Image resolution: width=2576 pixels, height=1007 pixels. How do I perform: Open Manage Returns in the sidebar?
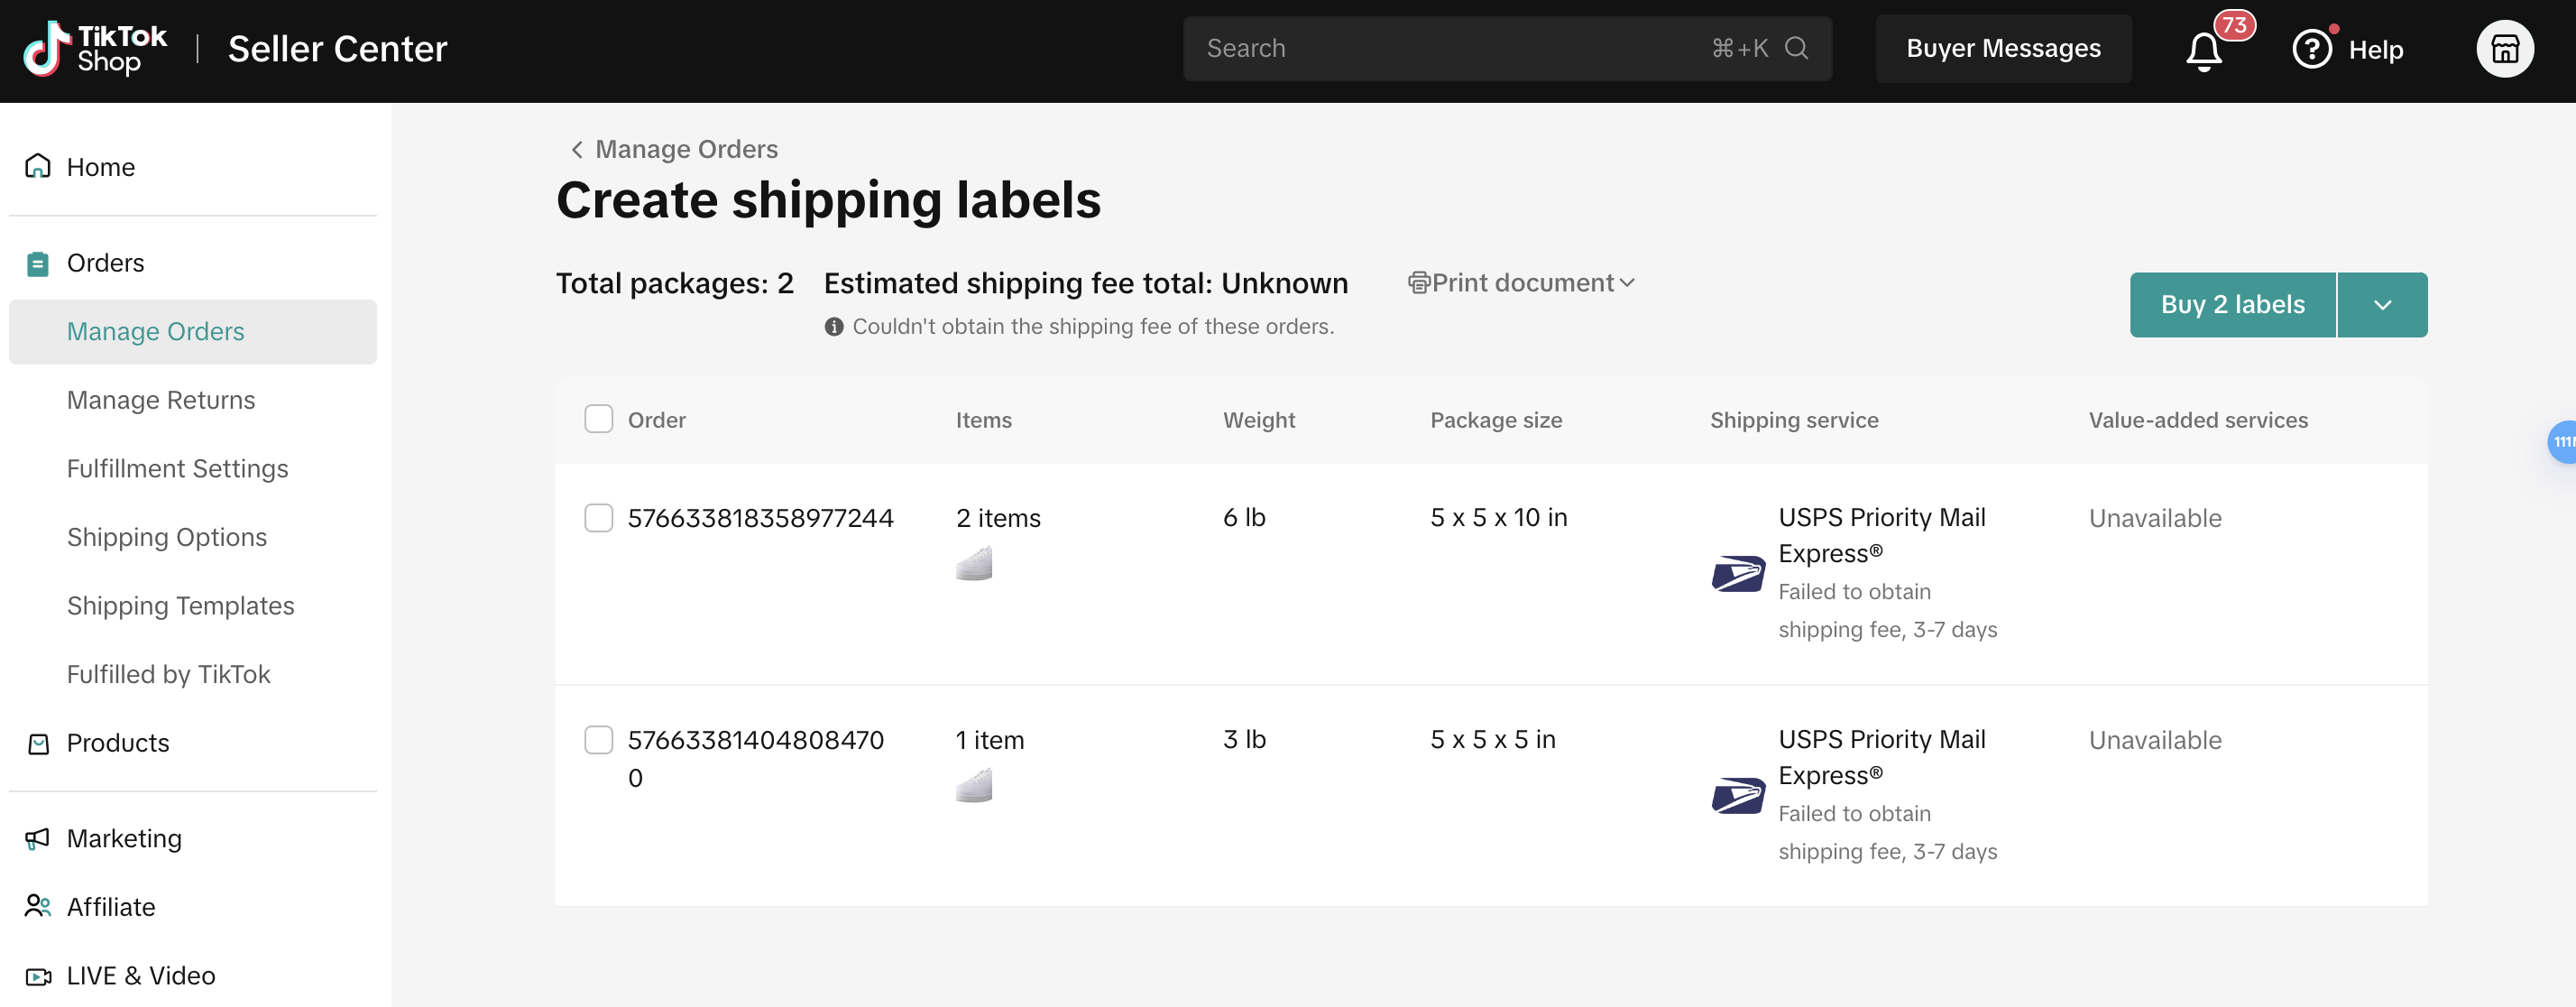[x=161, y=400]
